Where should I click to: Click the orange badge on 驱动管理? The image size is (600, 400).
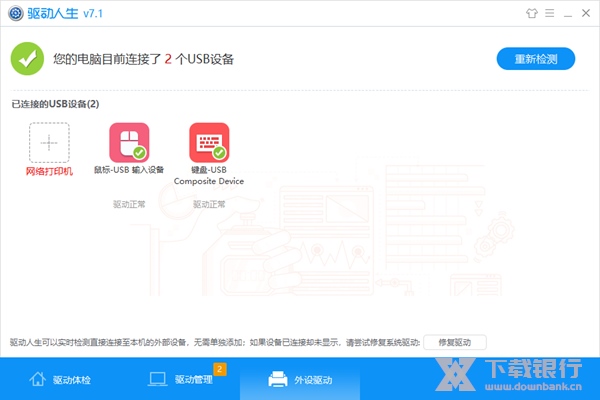coord(220,369)
